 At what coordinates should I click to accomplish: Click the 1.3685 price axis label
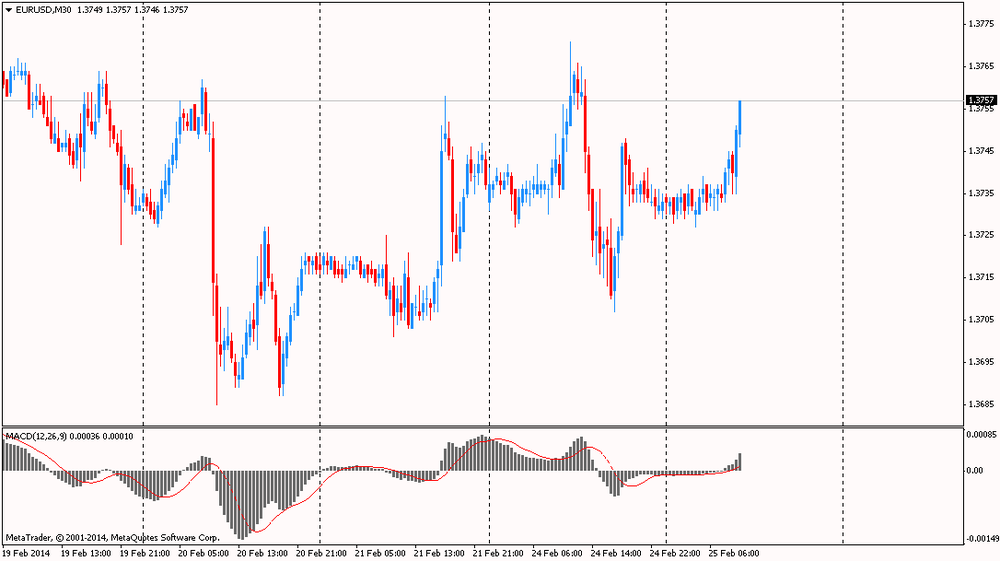[x=981, y=404]
